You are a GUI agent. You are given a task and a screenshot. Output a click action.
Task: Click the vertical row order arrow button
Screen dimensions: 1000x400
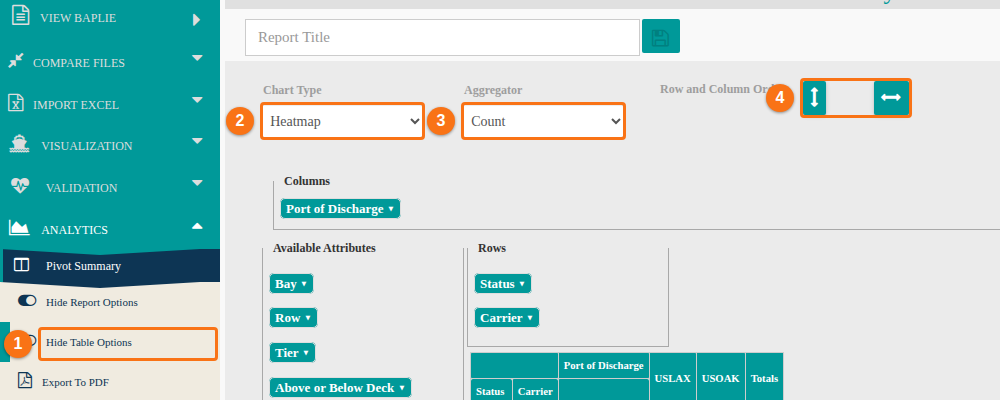click(814, 98)
